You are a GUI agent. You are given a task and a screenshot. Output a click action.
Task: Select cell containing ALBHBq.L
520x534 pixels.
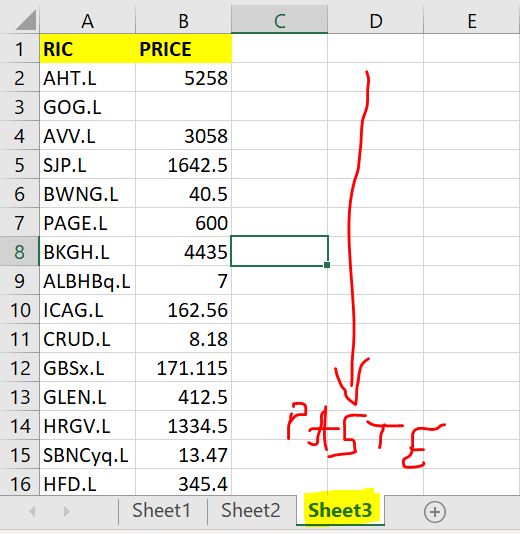pos(88,281)
